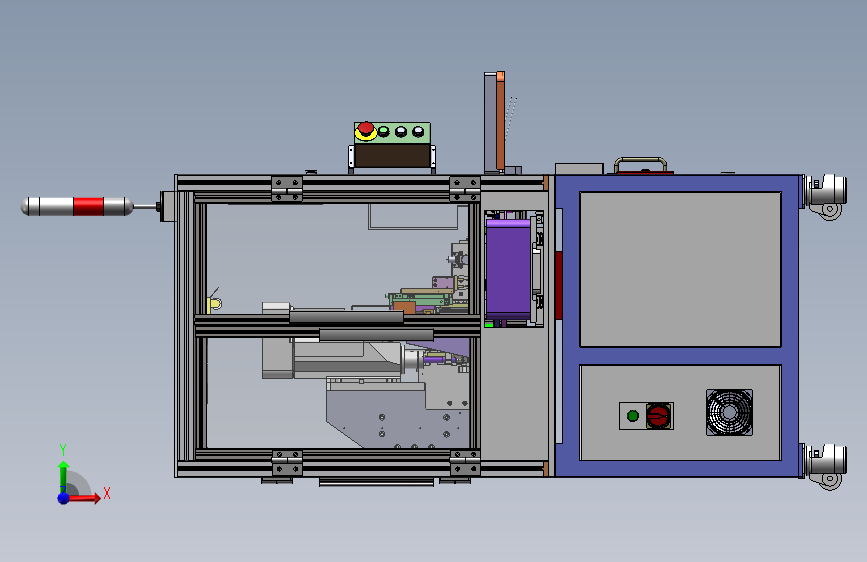Select the carry handle on top of cabinet
This screenshot has height=562, width=867.
640,164
